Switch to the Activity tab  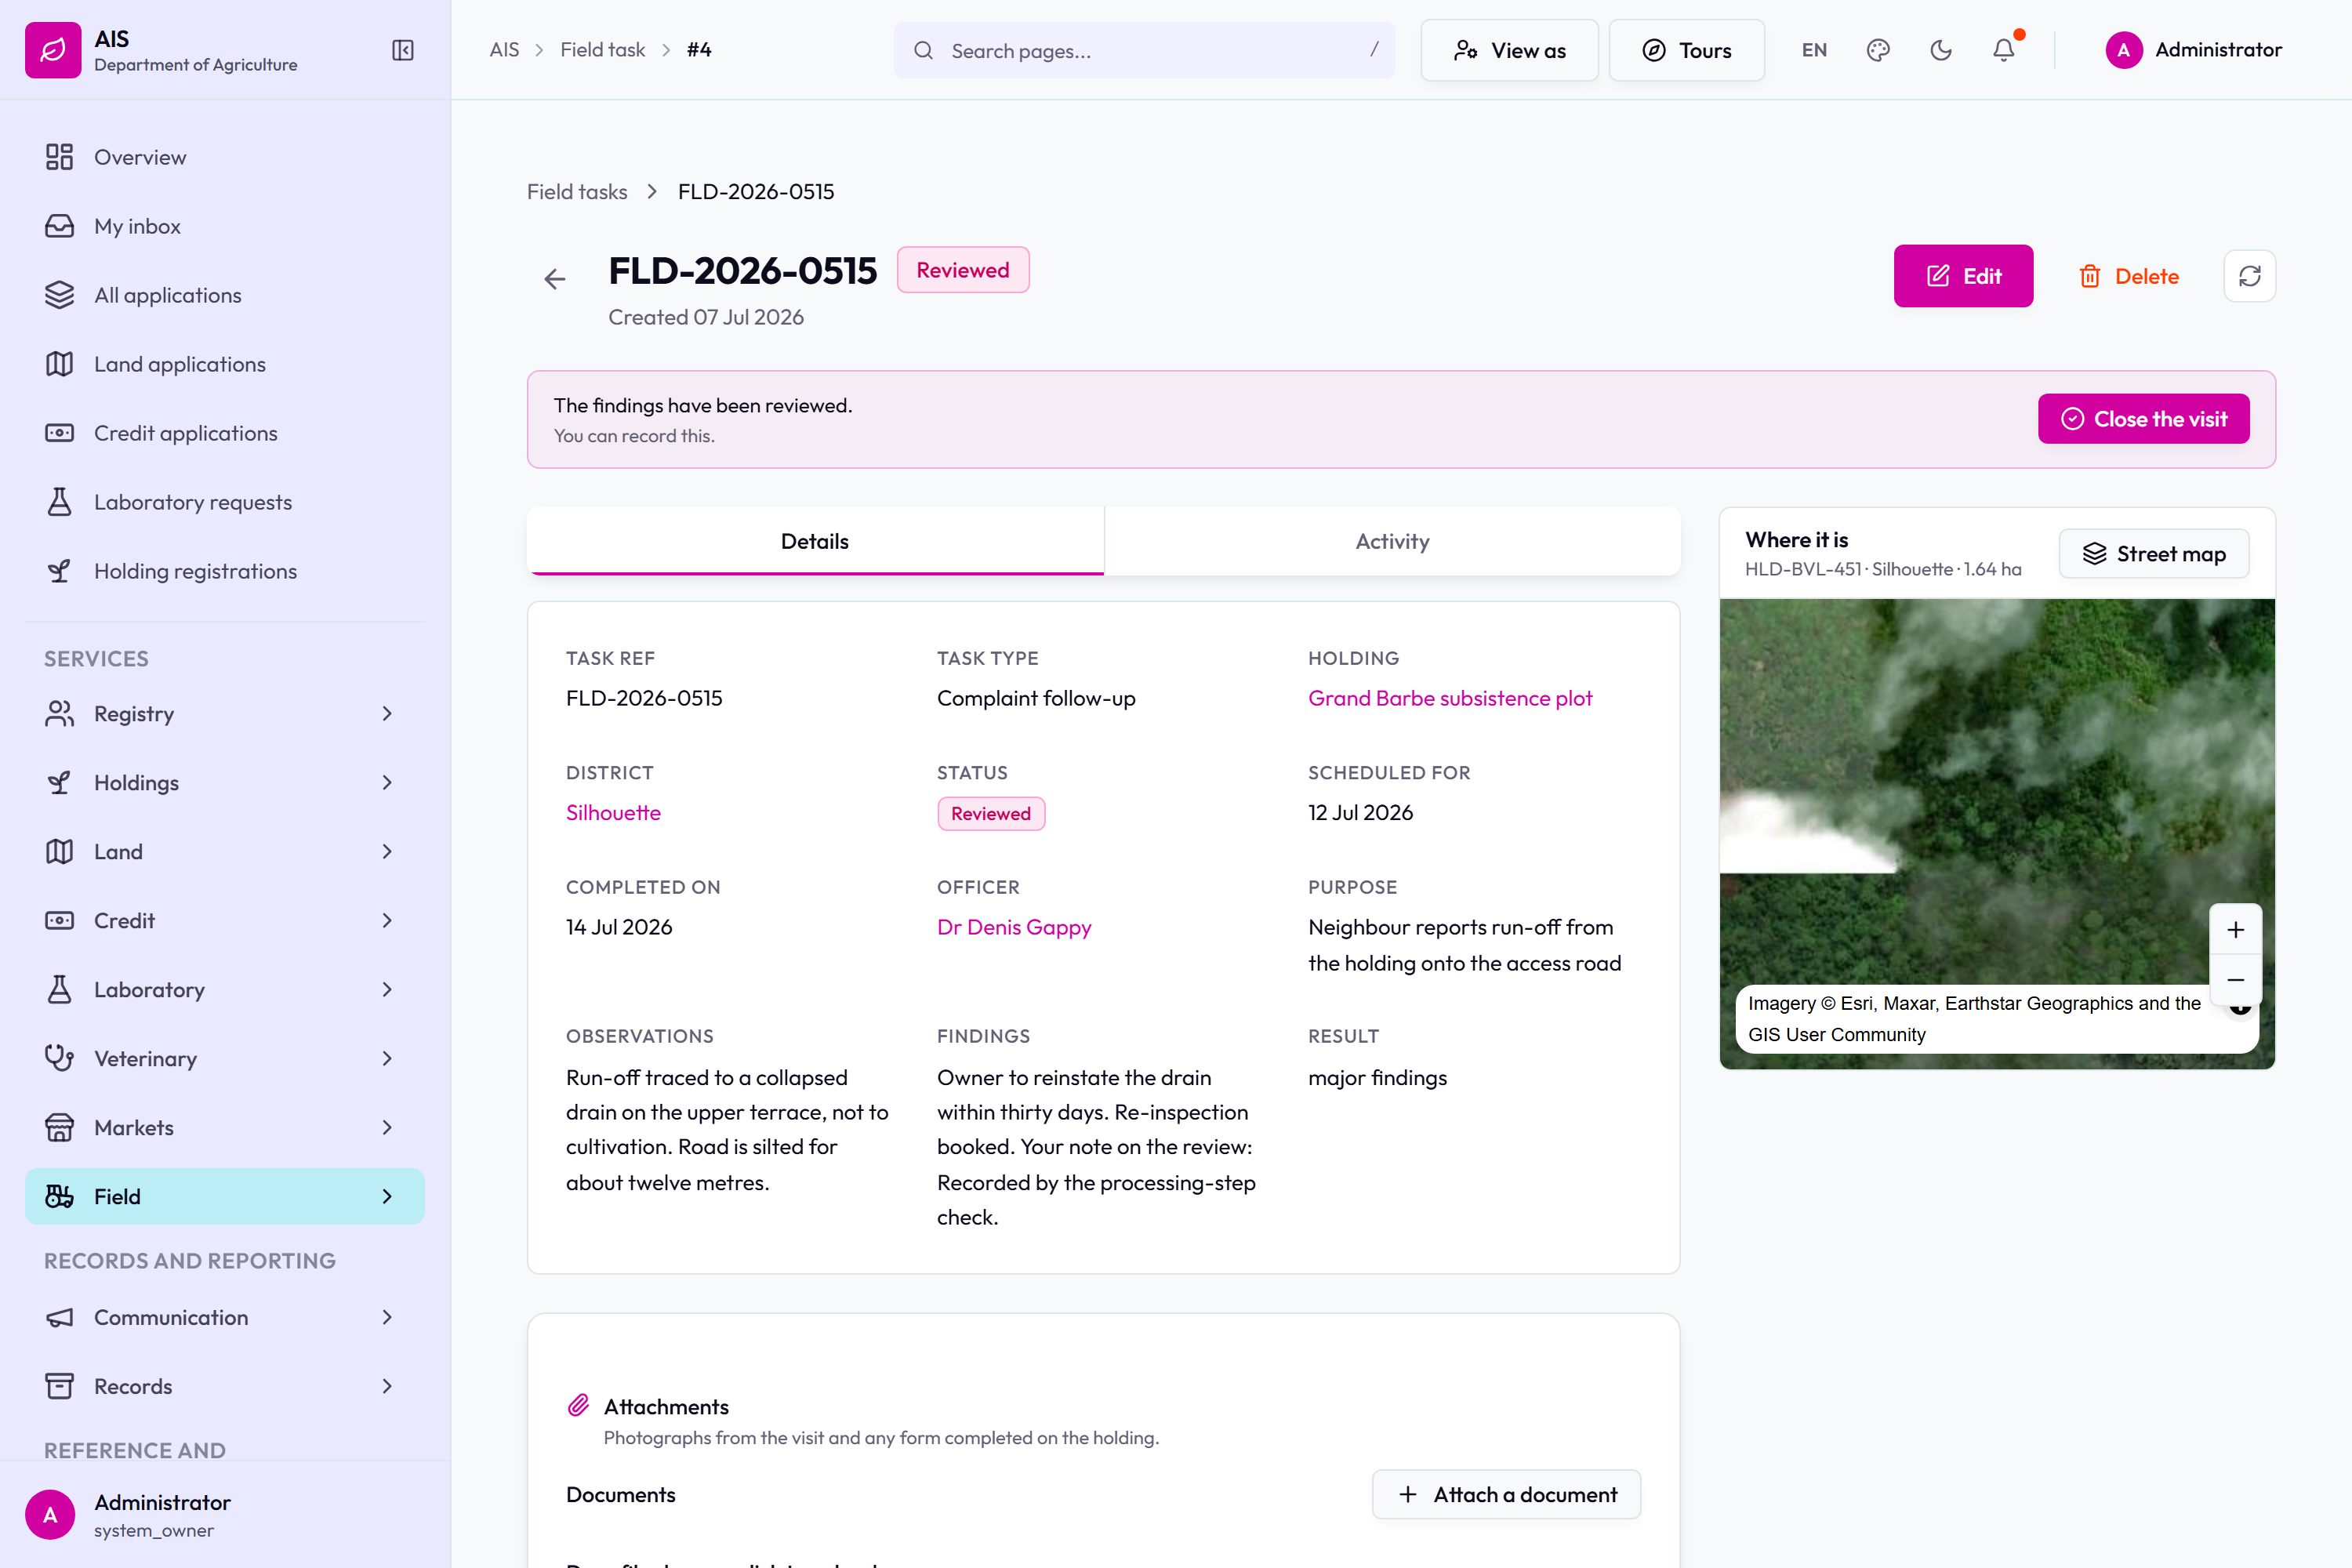pos(1392,541)
